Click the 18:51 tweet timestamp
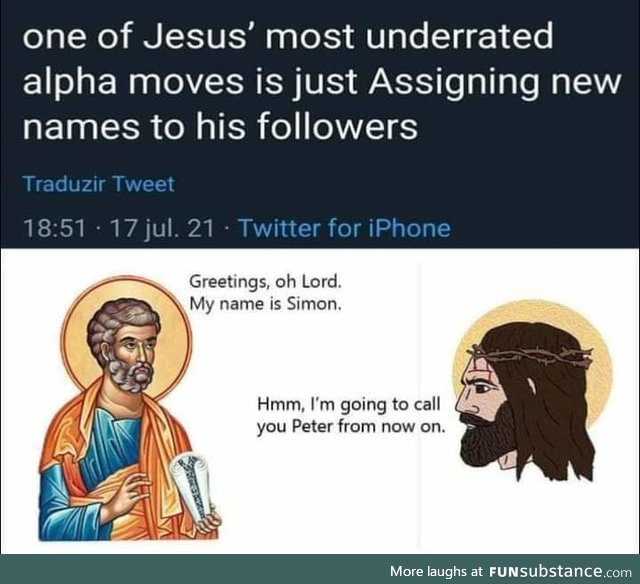The width and height of the screenshot is (640, 584). pos(54,228)
